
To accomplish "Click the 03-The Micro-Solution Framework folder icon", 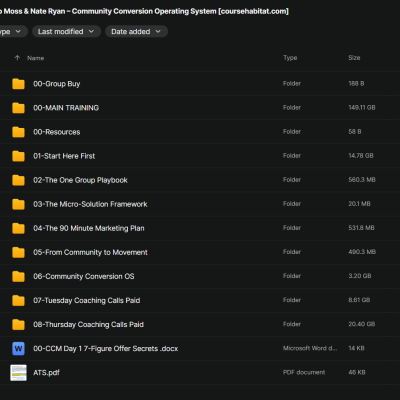I will (18, 204).
